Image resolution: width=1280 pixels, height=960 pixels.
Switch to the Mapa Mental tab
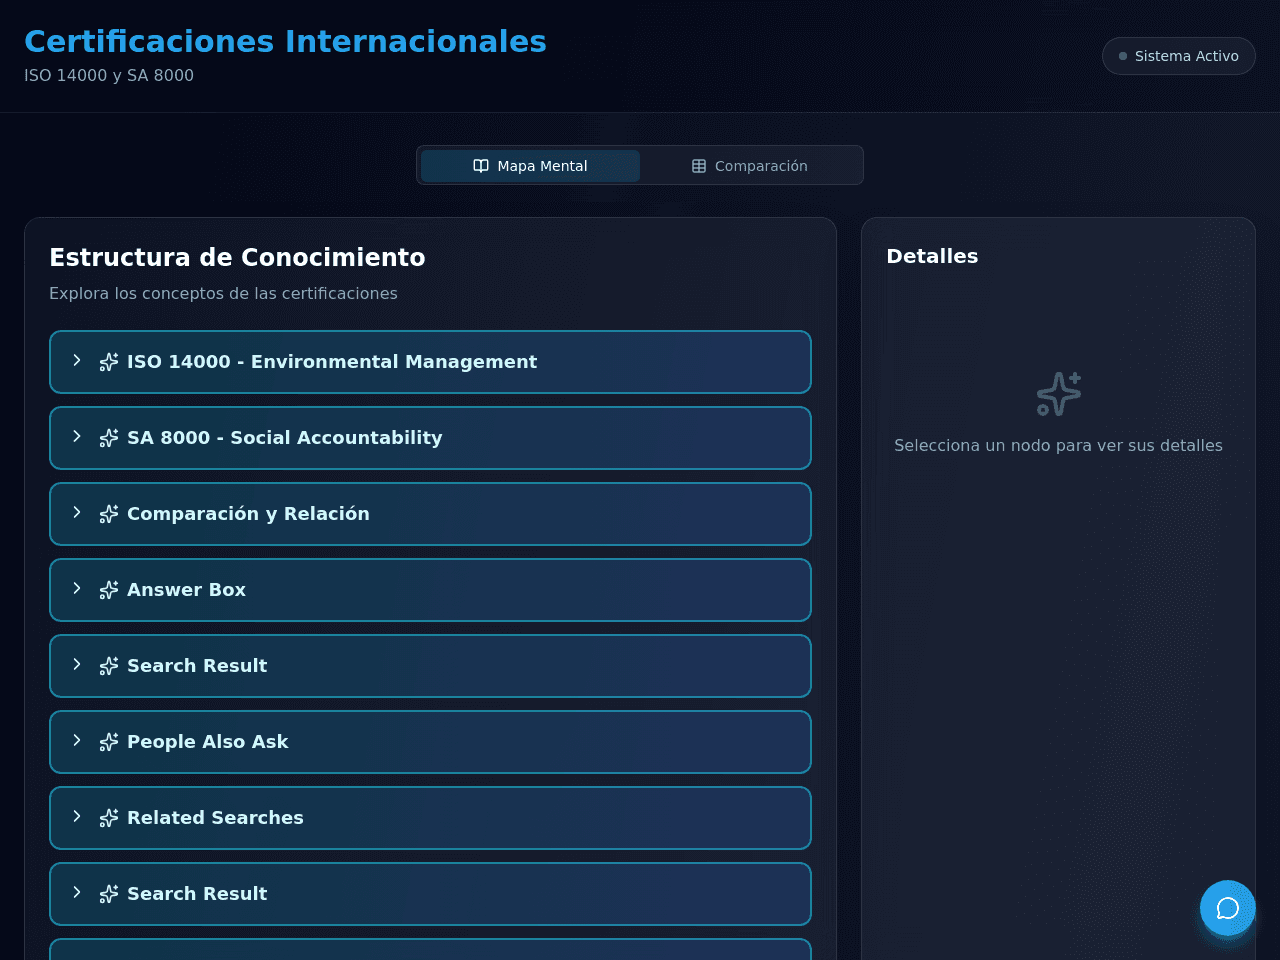tap(530, 166)
